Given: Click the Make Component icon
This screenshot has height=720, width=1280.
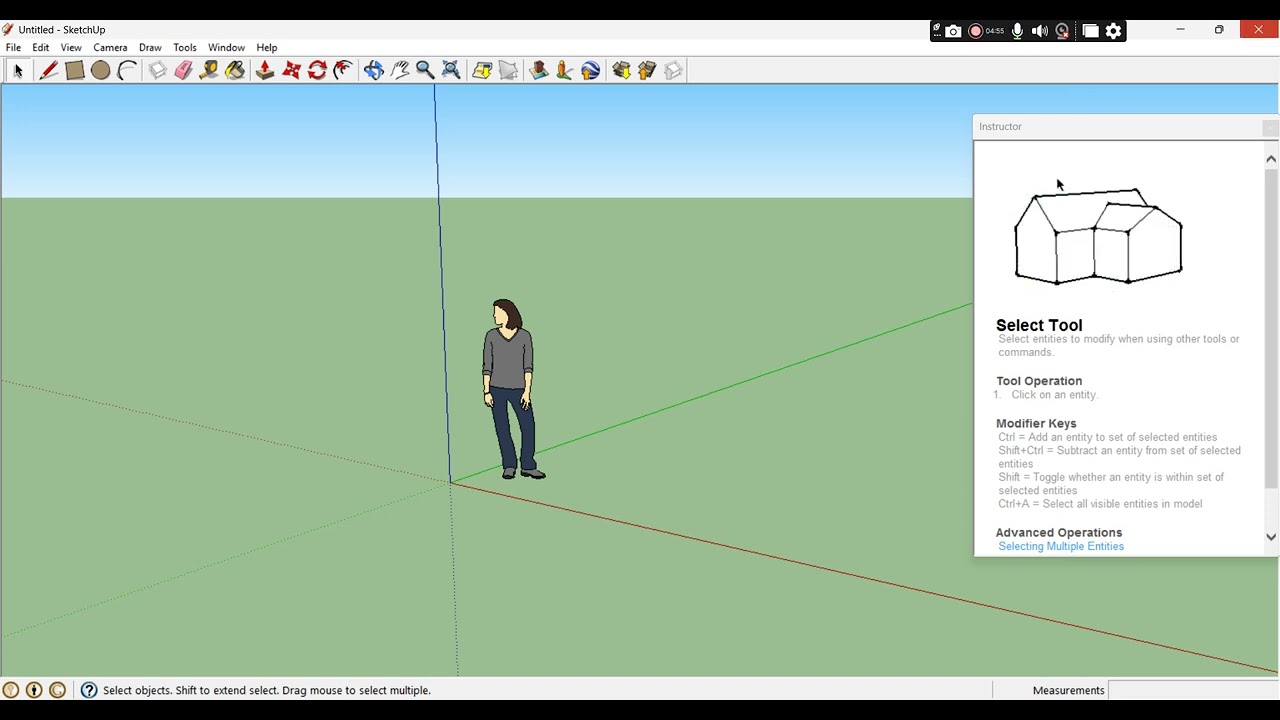Looking at the screenshot, I should pyautogui.click(x=157, y=70).
